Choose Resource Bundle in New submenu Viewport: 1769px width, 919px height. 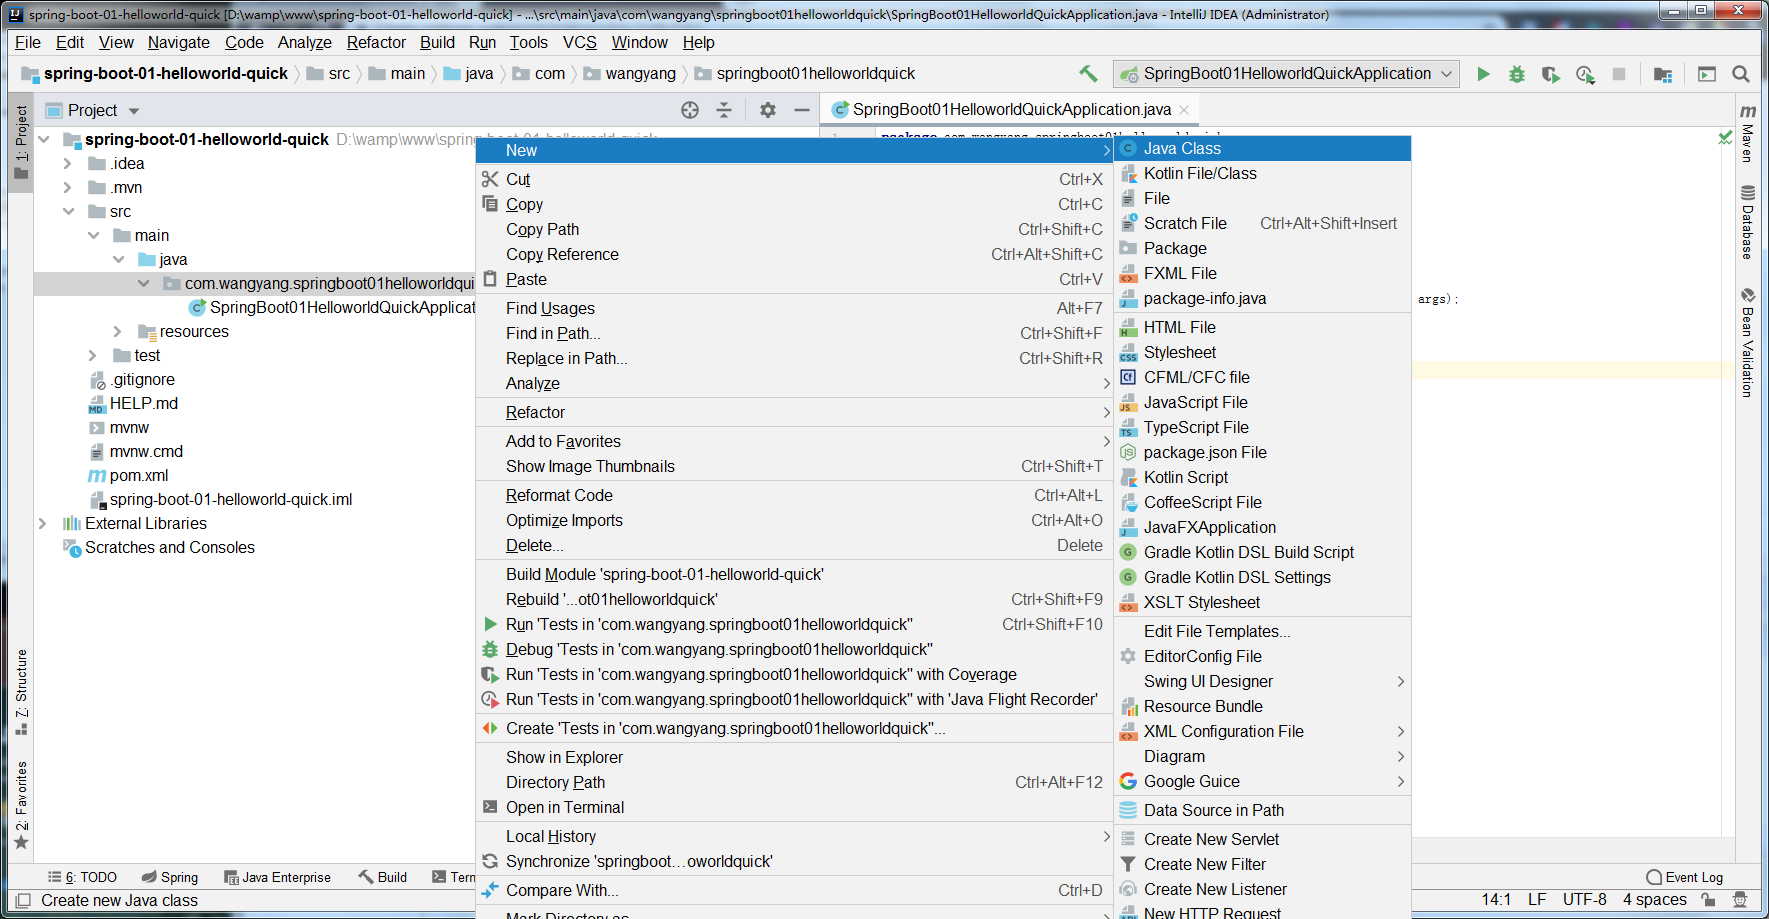click(1262, 706)
